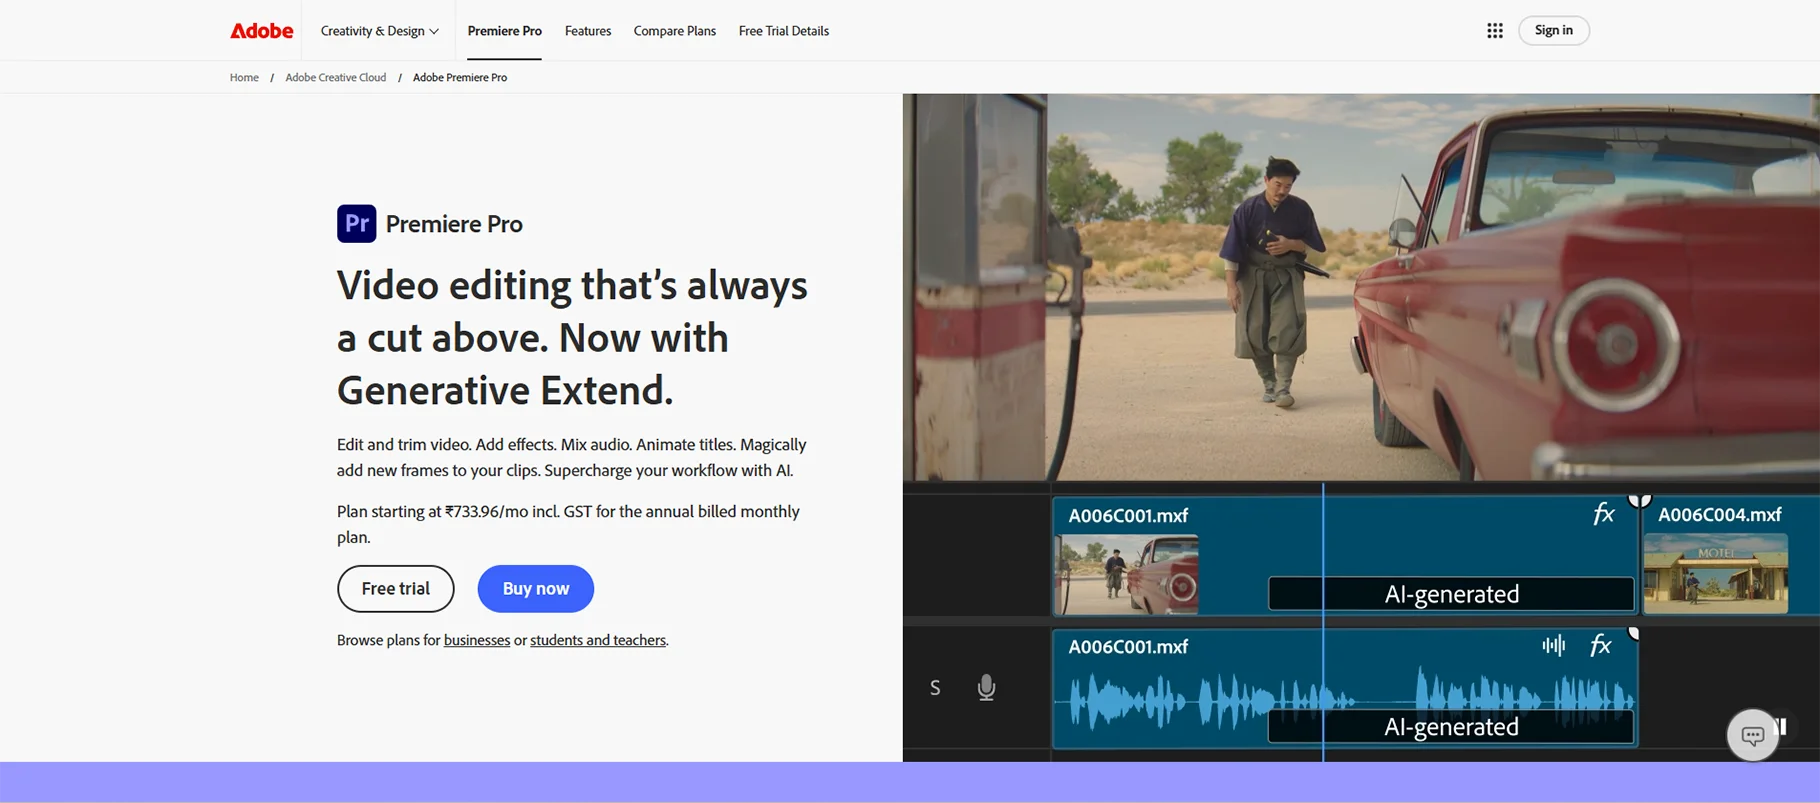The height and width of the screenshot is (803, 1820).
Task: Click the Adobe Premiere Pro breadcrumb
Action: click(460, 77)
